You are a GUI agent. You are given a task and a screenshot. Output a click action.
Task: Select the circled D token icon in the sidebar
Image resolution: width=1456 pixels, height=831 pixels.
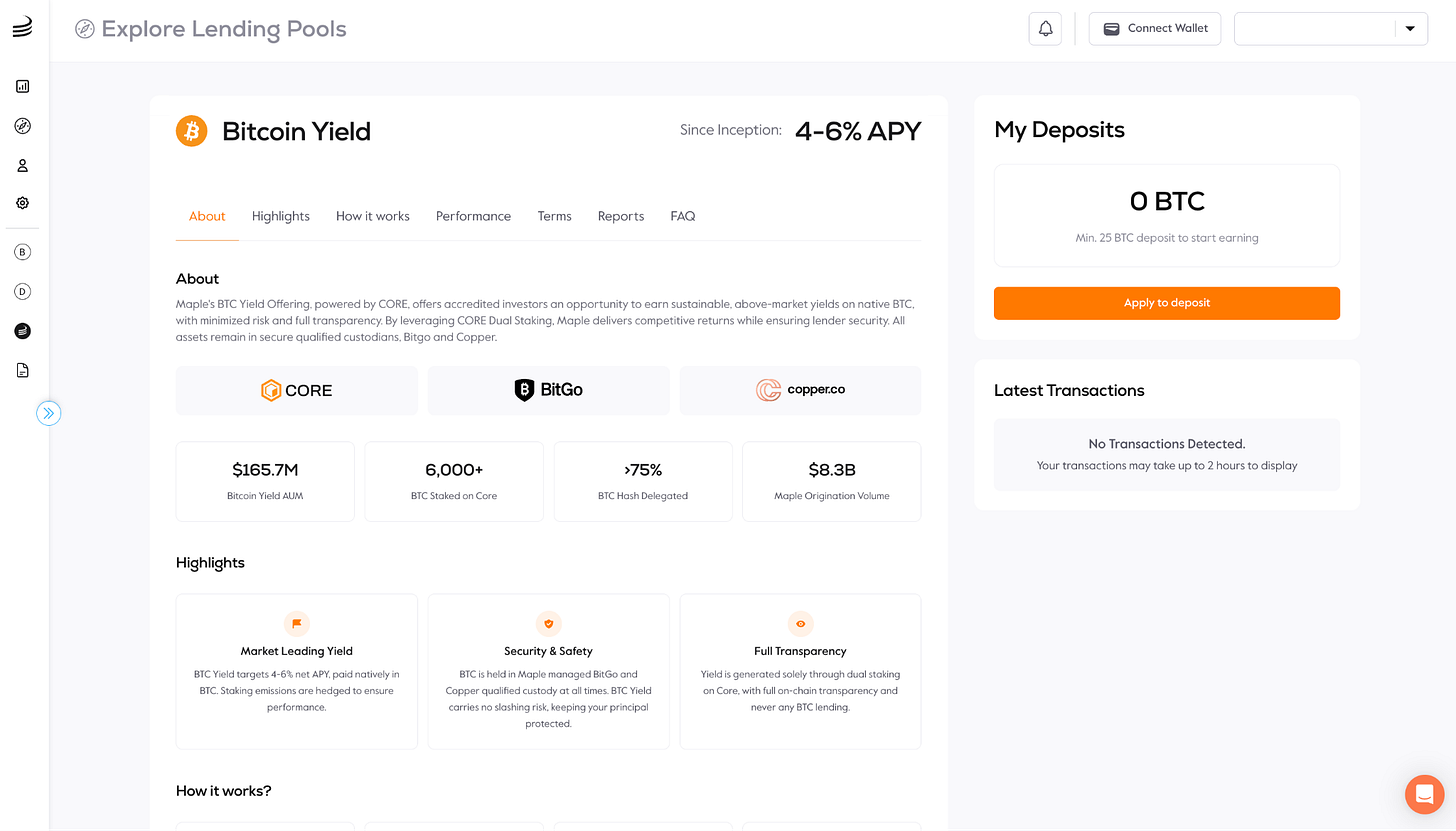pyautogui.click(x=22, y=291)
